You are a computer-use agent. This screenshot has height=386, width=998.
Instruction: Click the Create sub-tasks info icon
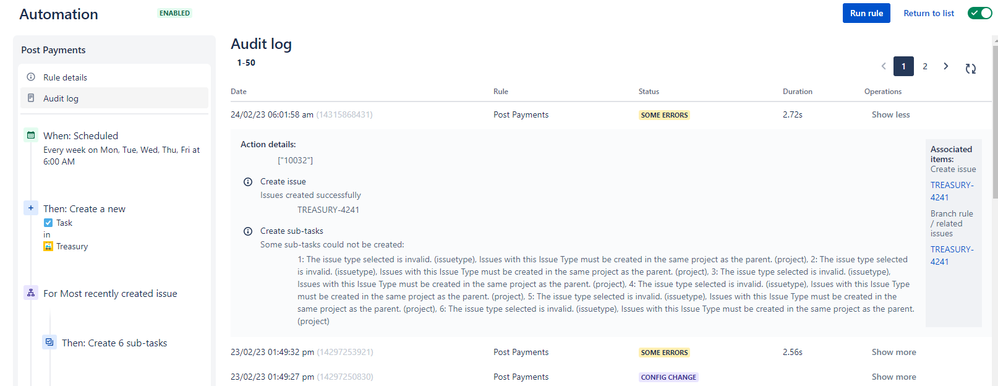pyautogui.click(x=248, y=231)
